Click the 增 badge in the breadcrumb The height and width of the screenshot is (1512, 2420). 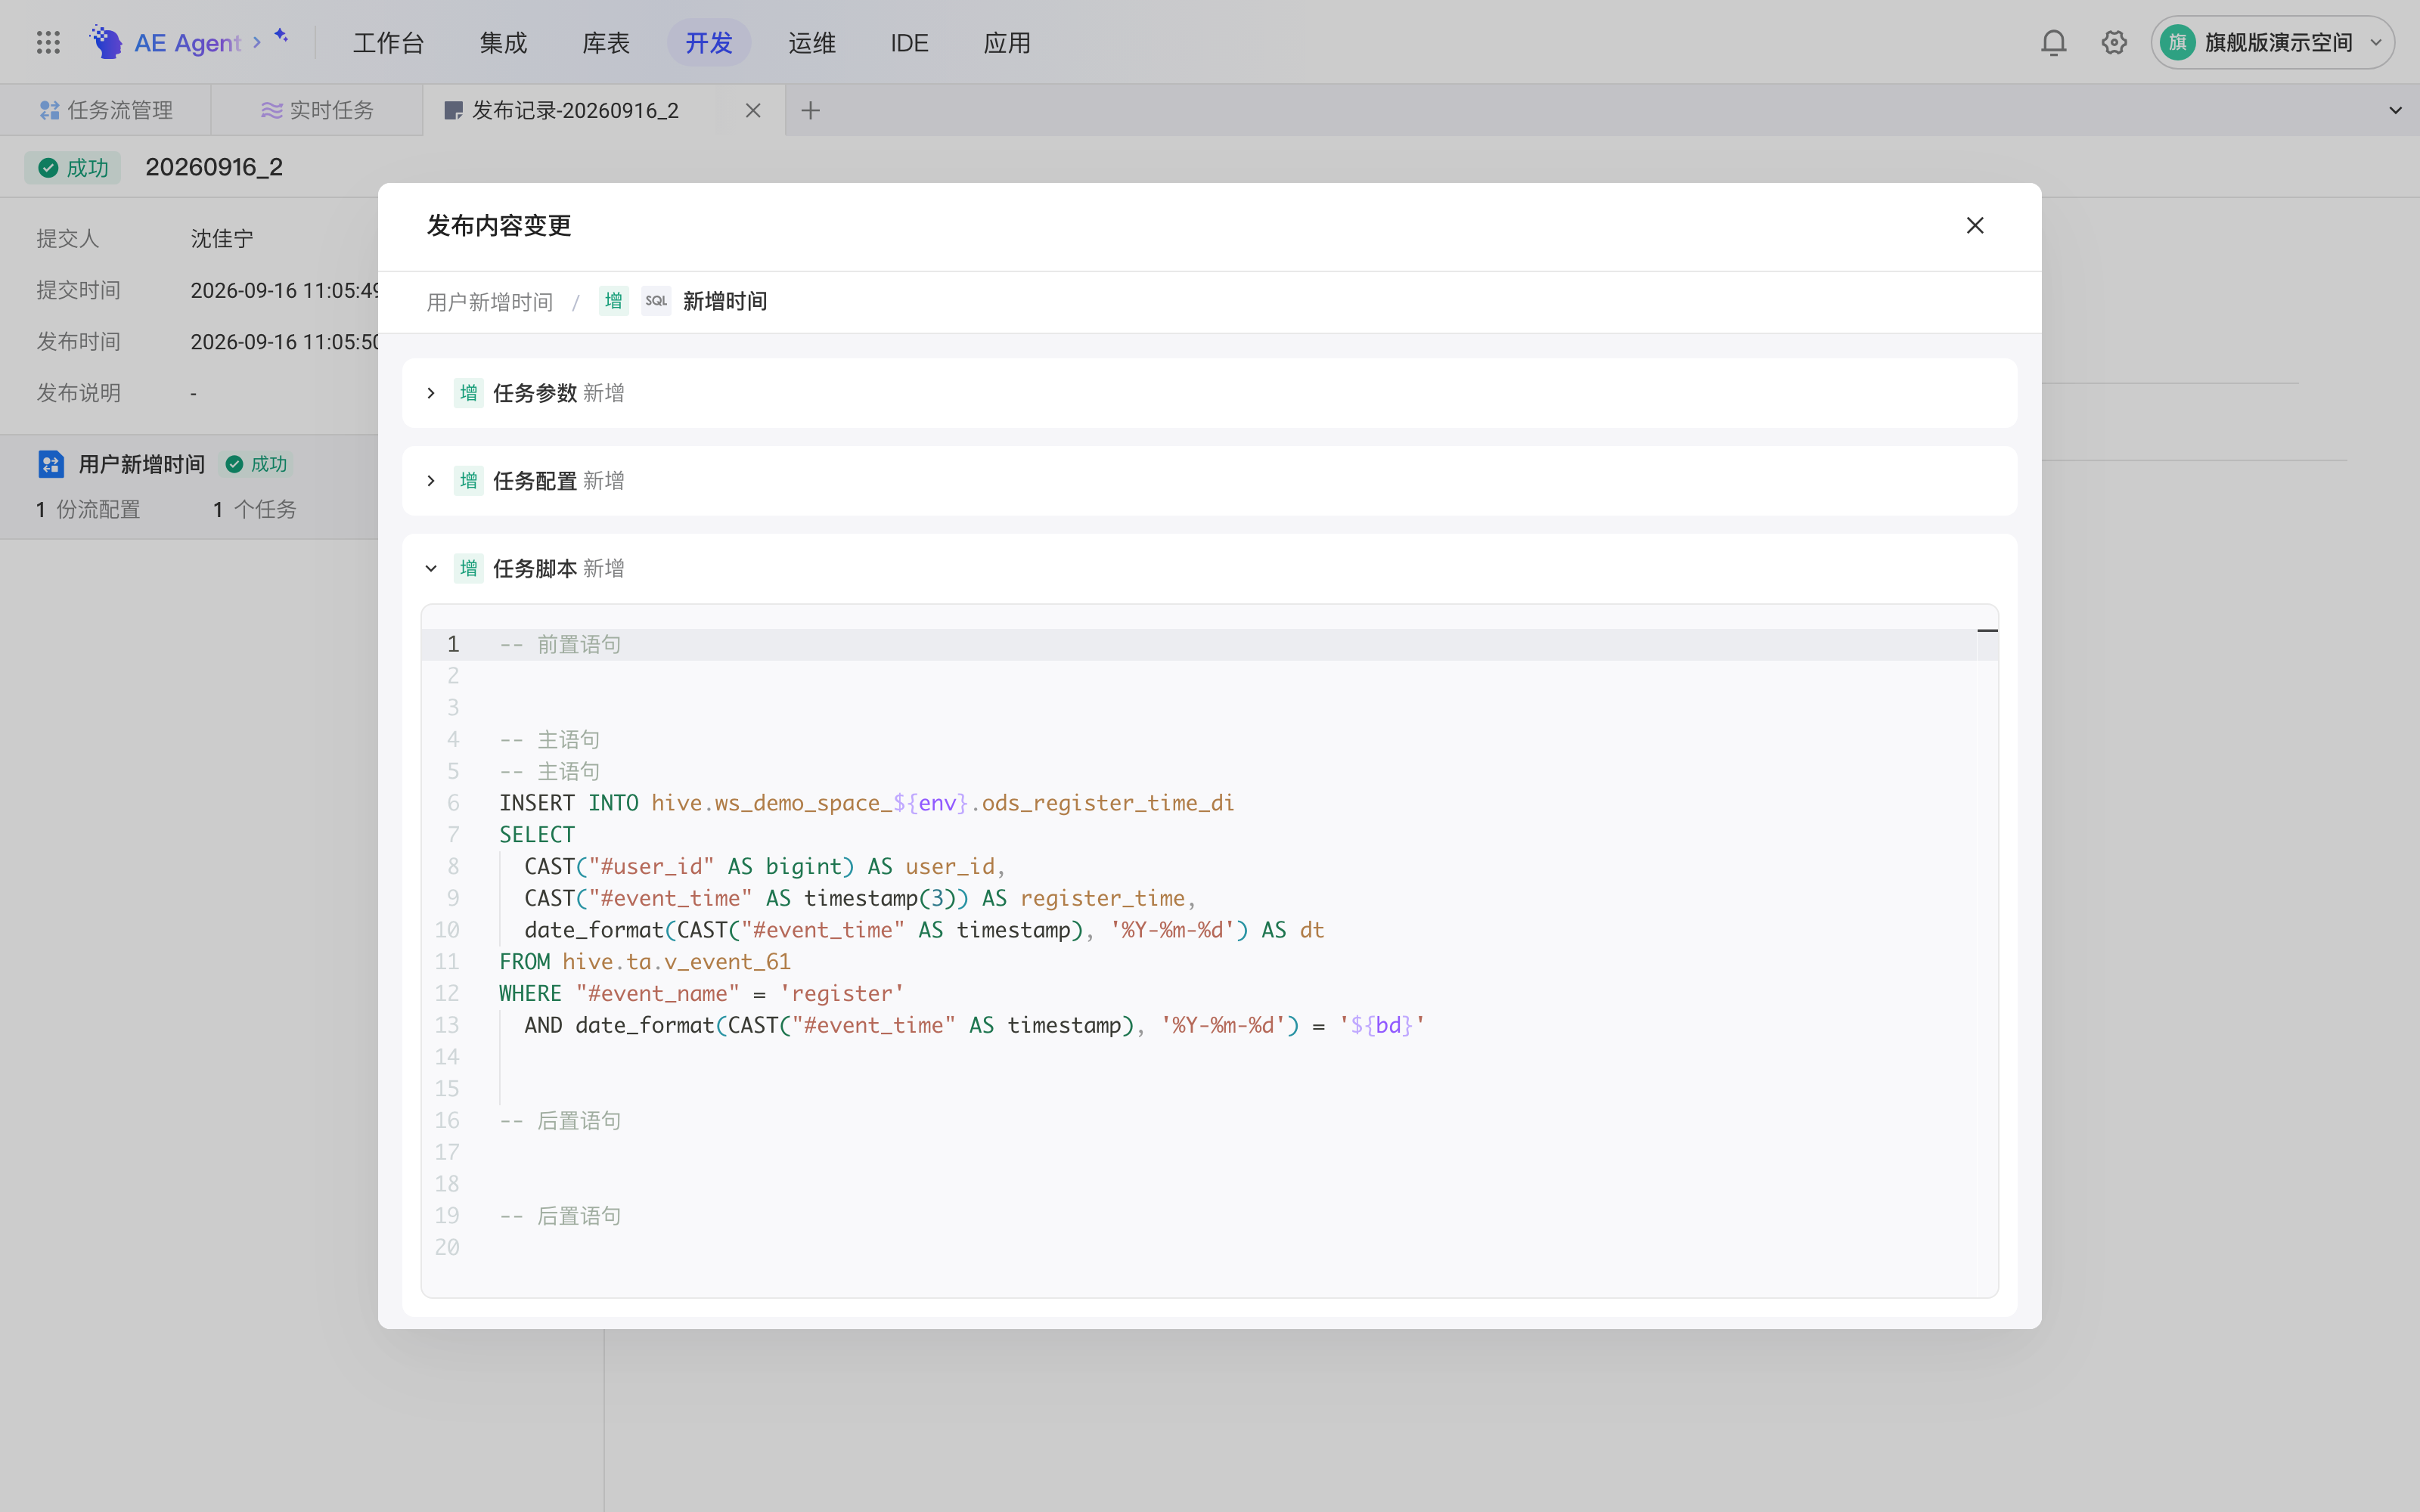(614, 301)
